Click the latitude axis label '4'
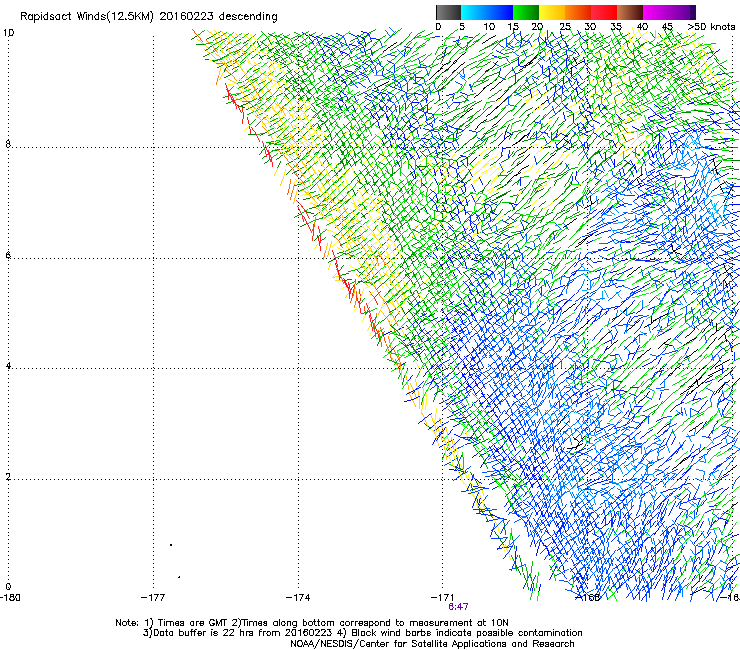Image resolution: width=740 pixels, height=650 pixels. [x=8, y=366]
